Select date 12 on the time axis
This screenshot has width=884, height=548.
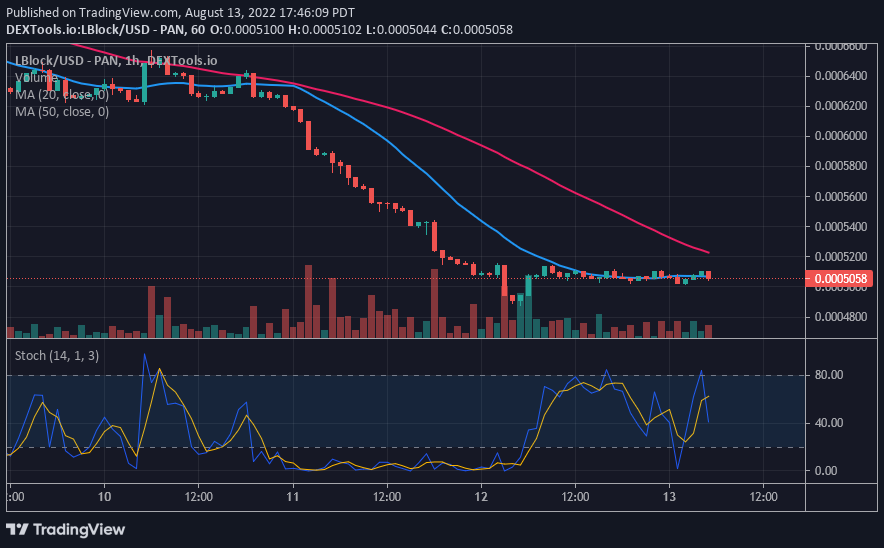click(481, 497)
